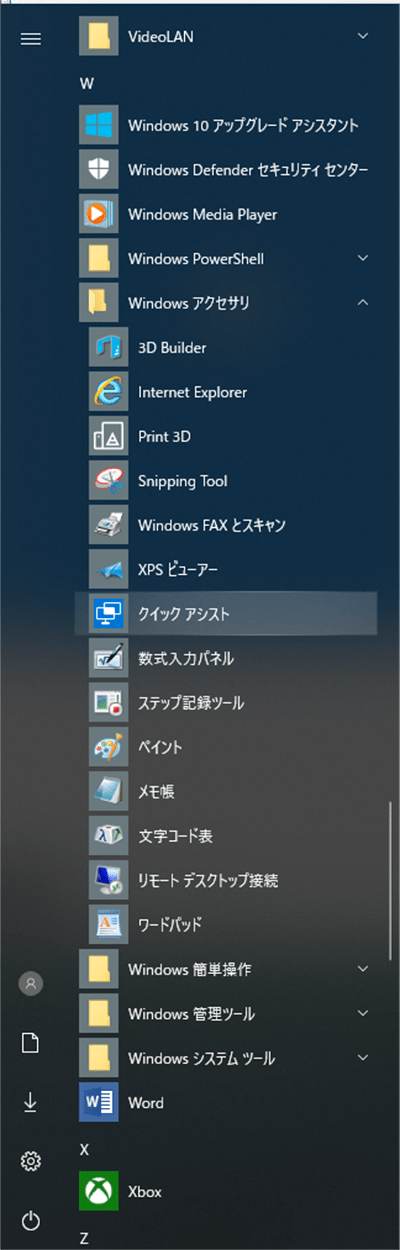This screenshot has height=1250, width=400.
Task: Select the Print 3D label
Action: coord(164,436)
